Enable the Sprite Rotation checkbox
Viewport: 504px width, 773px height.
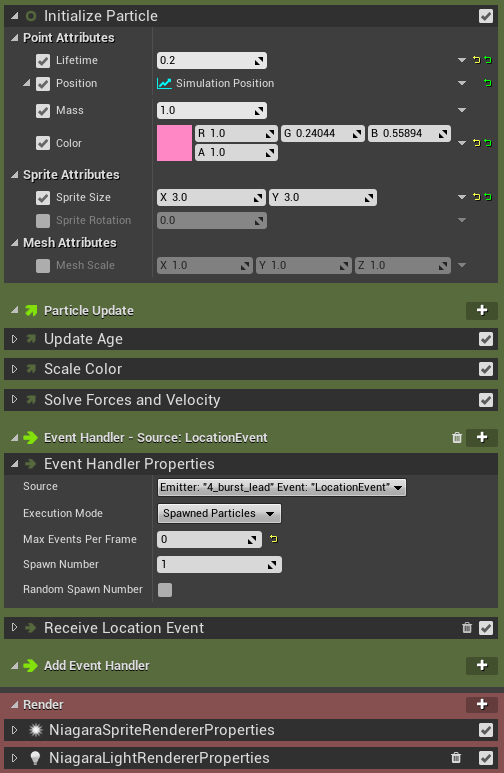pos(43,220)
